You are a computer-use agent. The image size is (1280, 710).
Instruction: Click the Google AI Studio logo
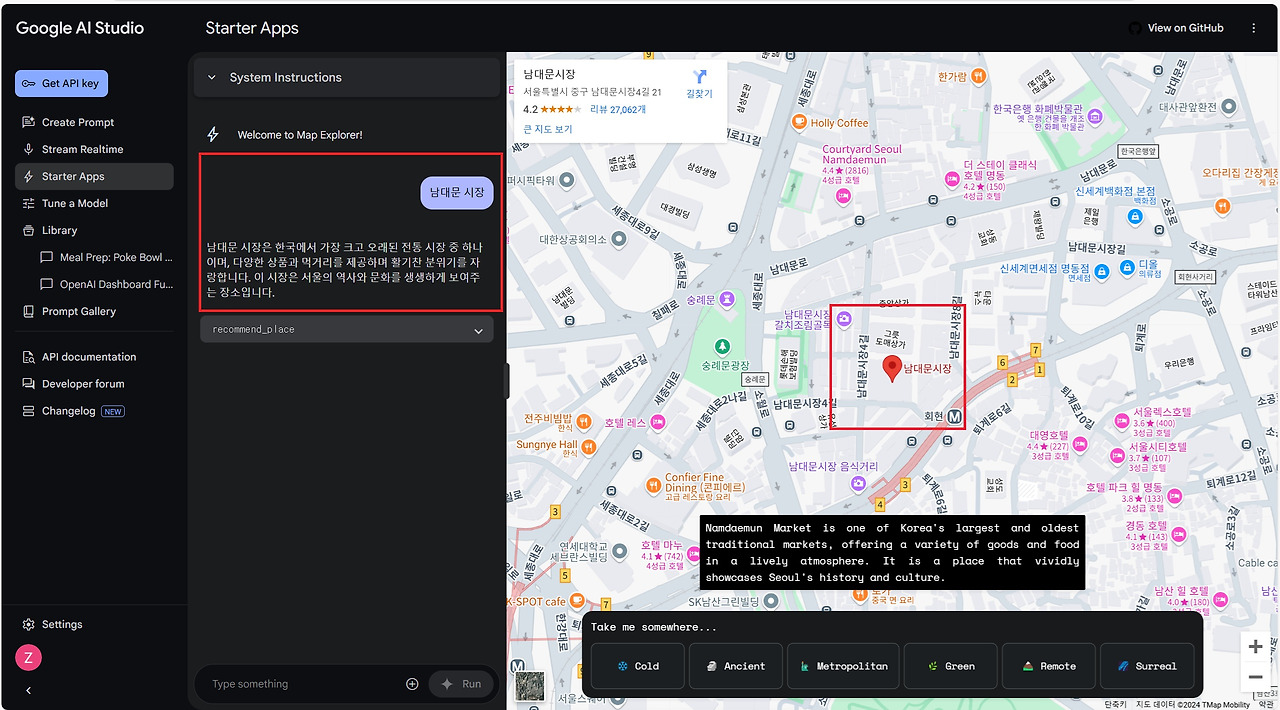coord(80,28)
